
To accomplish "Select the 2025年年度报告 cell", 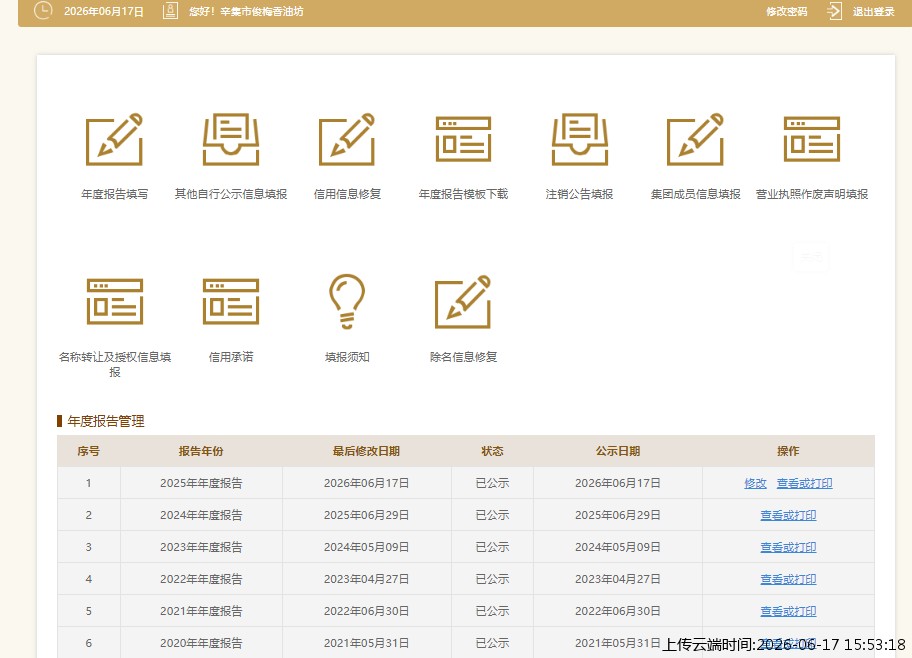I will pos(201,483).
